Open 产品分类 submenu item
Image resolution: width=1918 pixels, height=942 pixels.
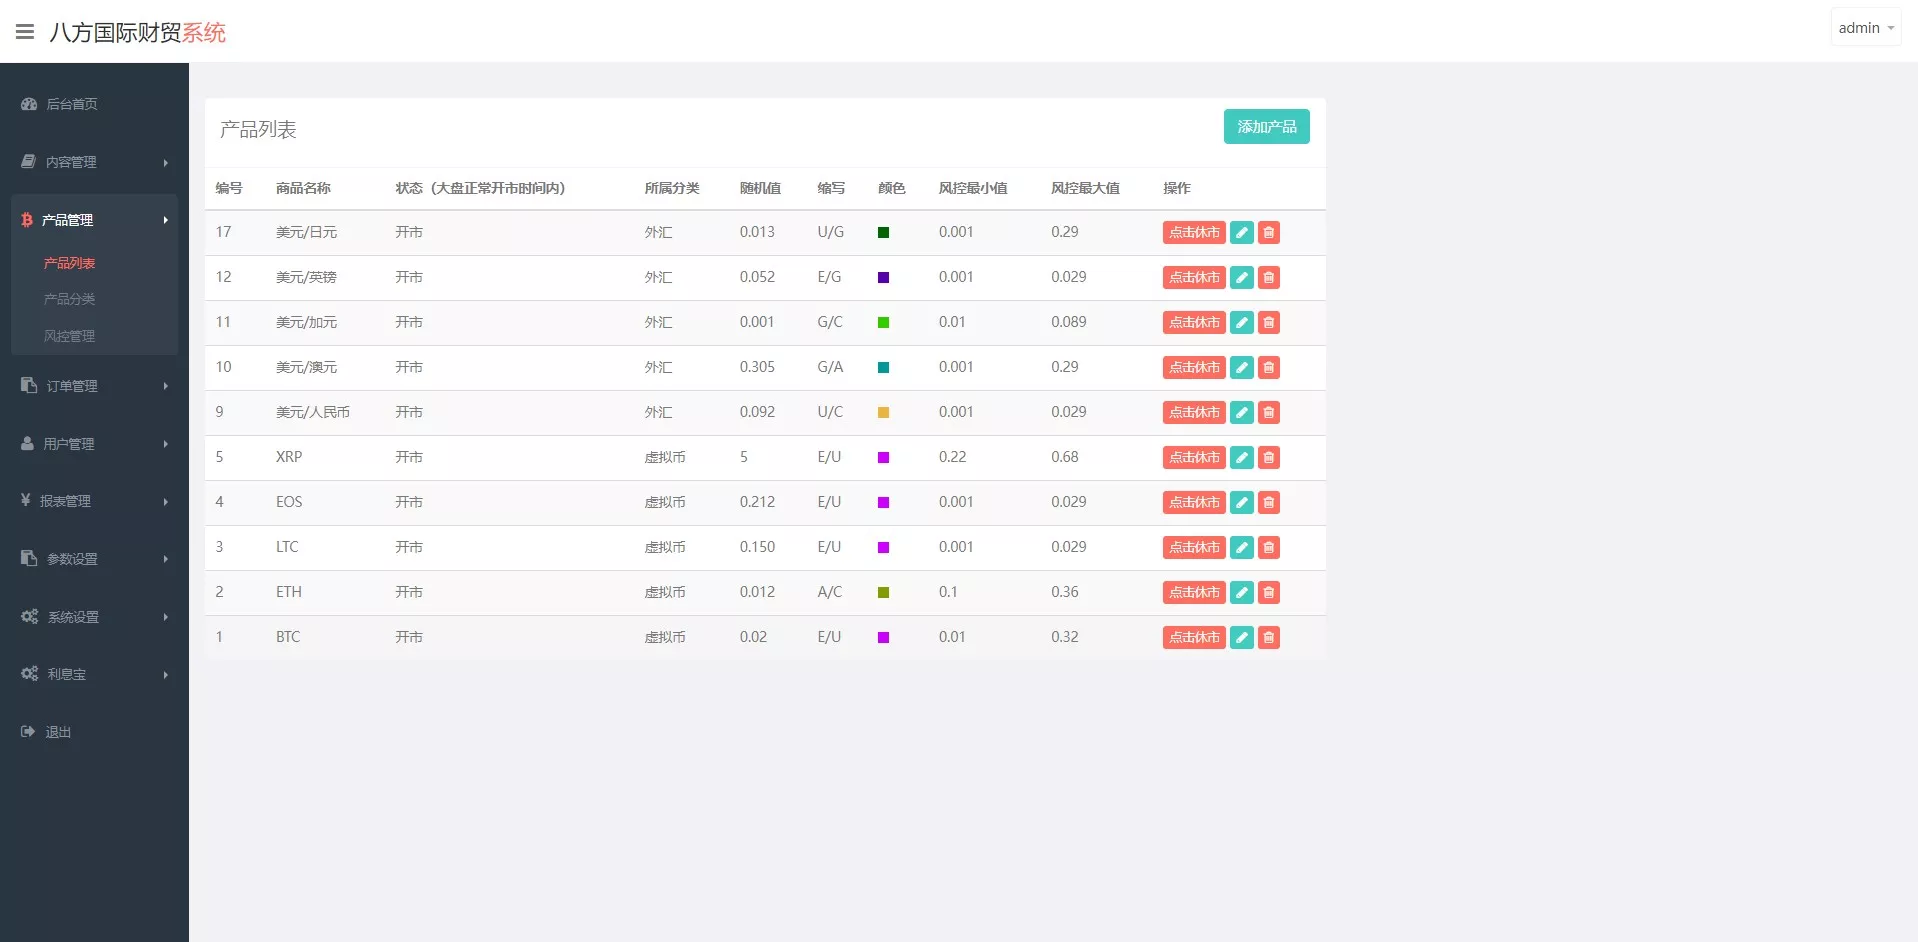pos(69,299)
